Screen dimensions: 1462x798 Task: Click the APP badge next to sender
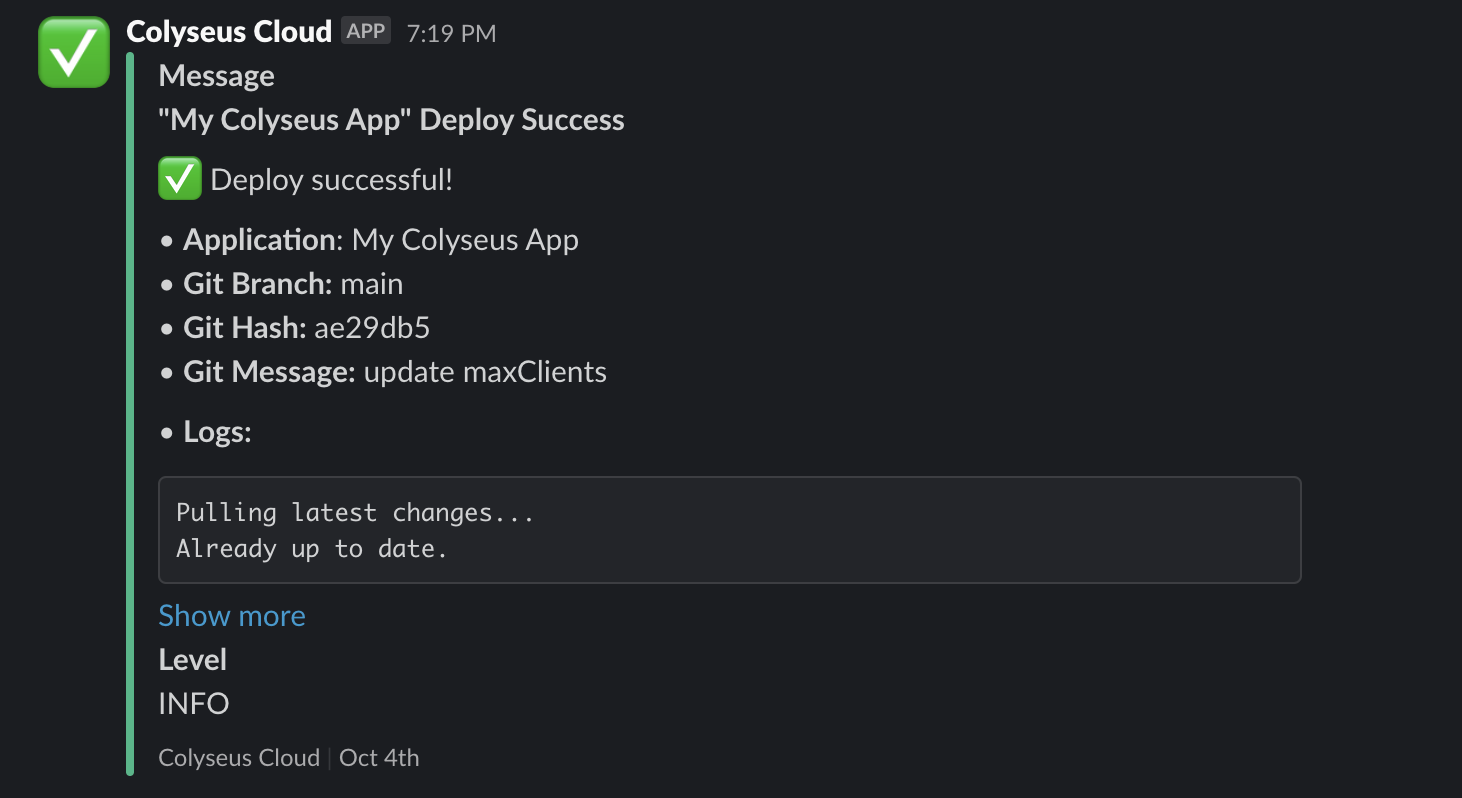click(x=366, y=31)
